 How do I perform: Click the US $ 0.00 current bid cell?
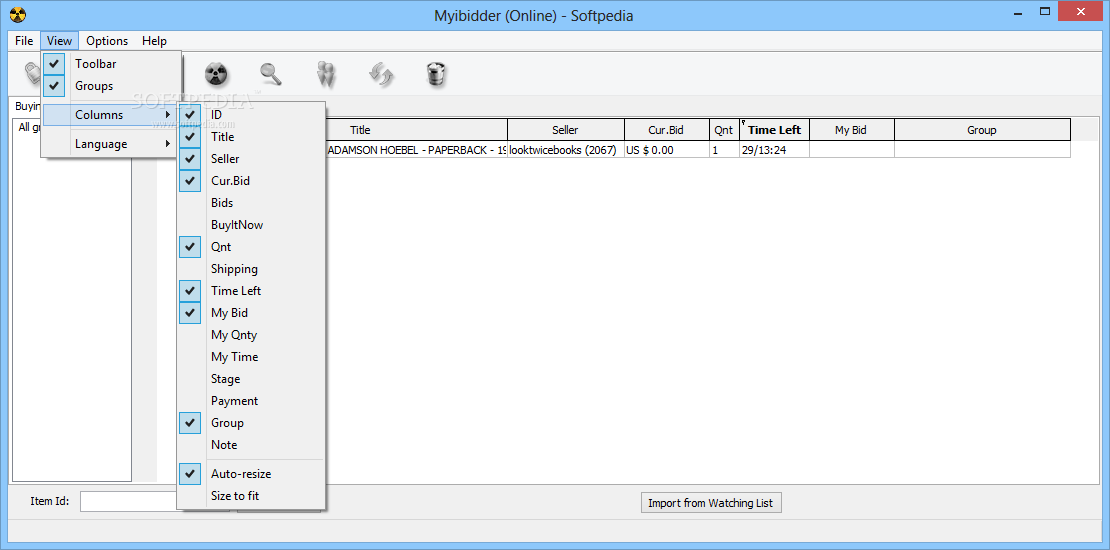(x=667, y=150)
